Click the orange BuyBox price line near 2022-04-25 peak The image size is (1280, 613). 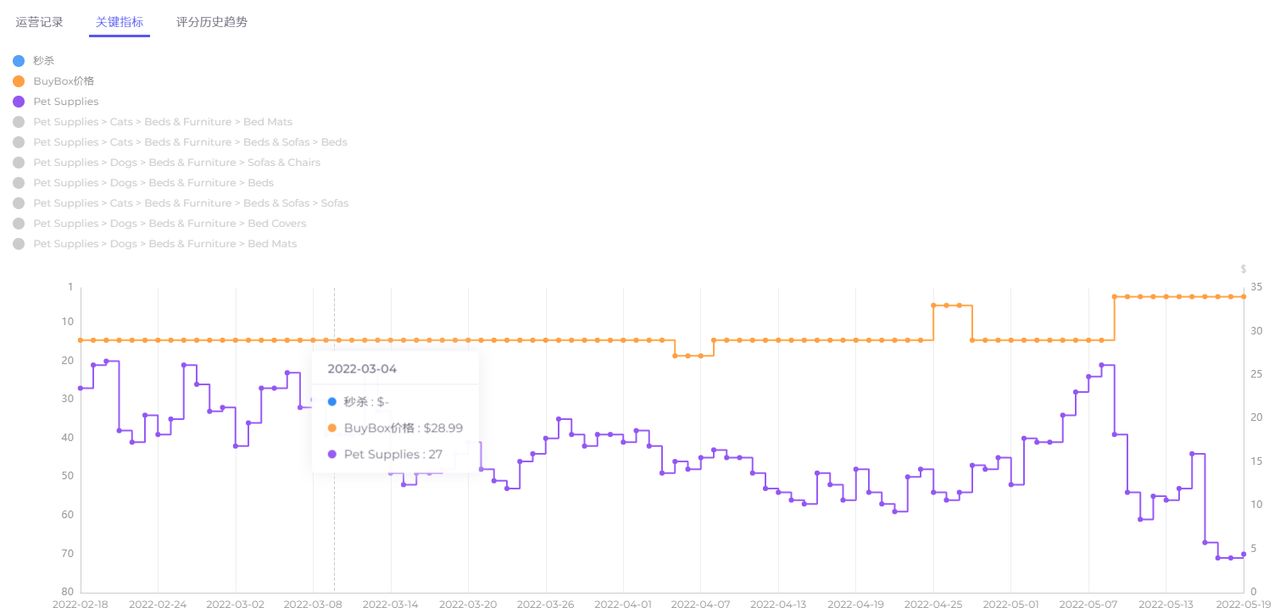[946, 305]
